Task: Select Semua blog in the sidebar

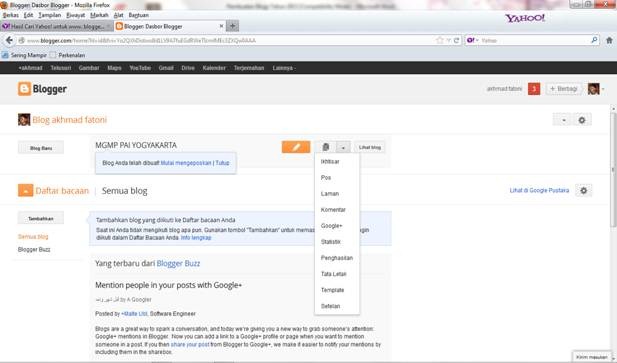Action: (33, 237)
